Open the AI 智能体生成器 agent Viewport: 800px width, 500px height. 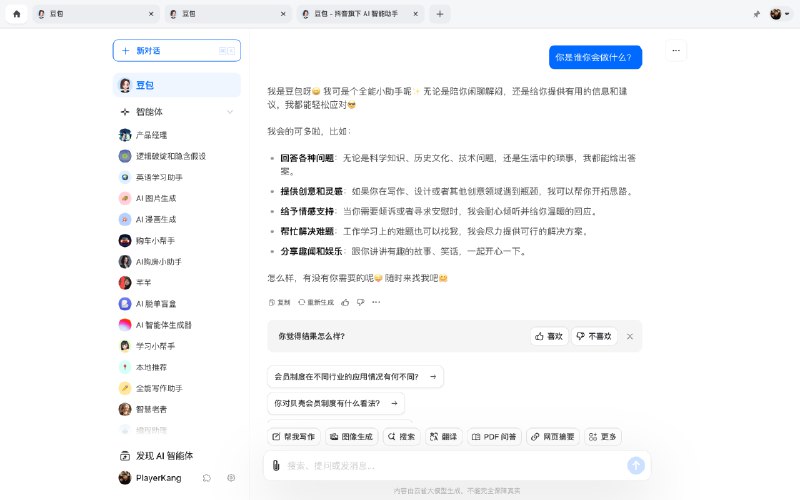(x=177, y=324)
